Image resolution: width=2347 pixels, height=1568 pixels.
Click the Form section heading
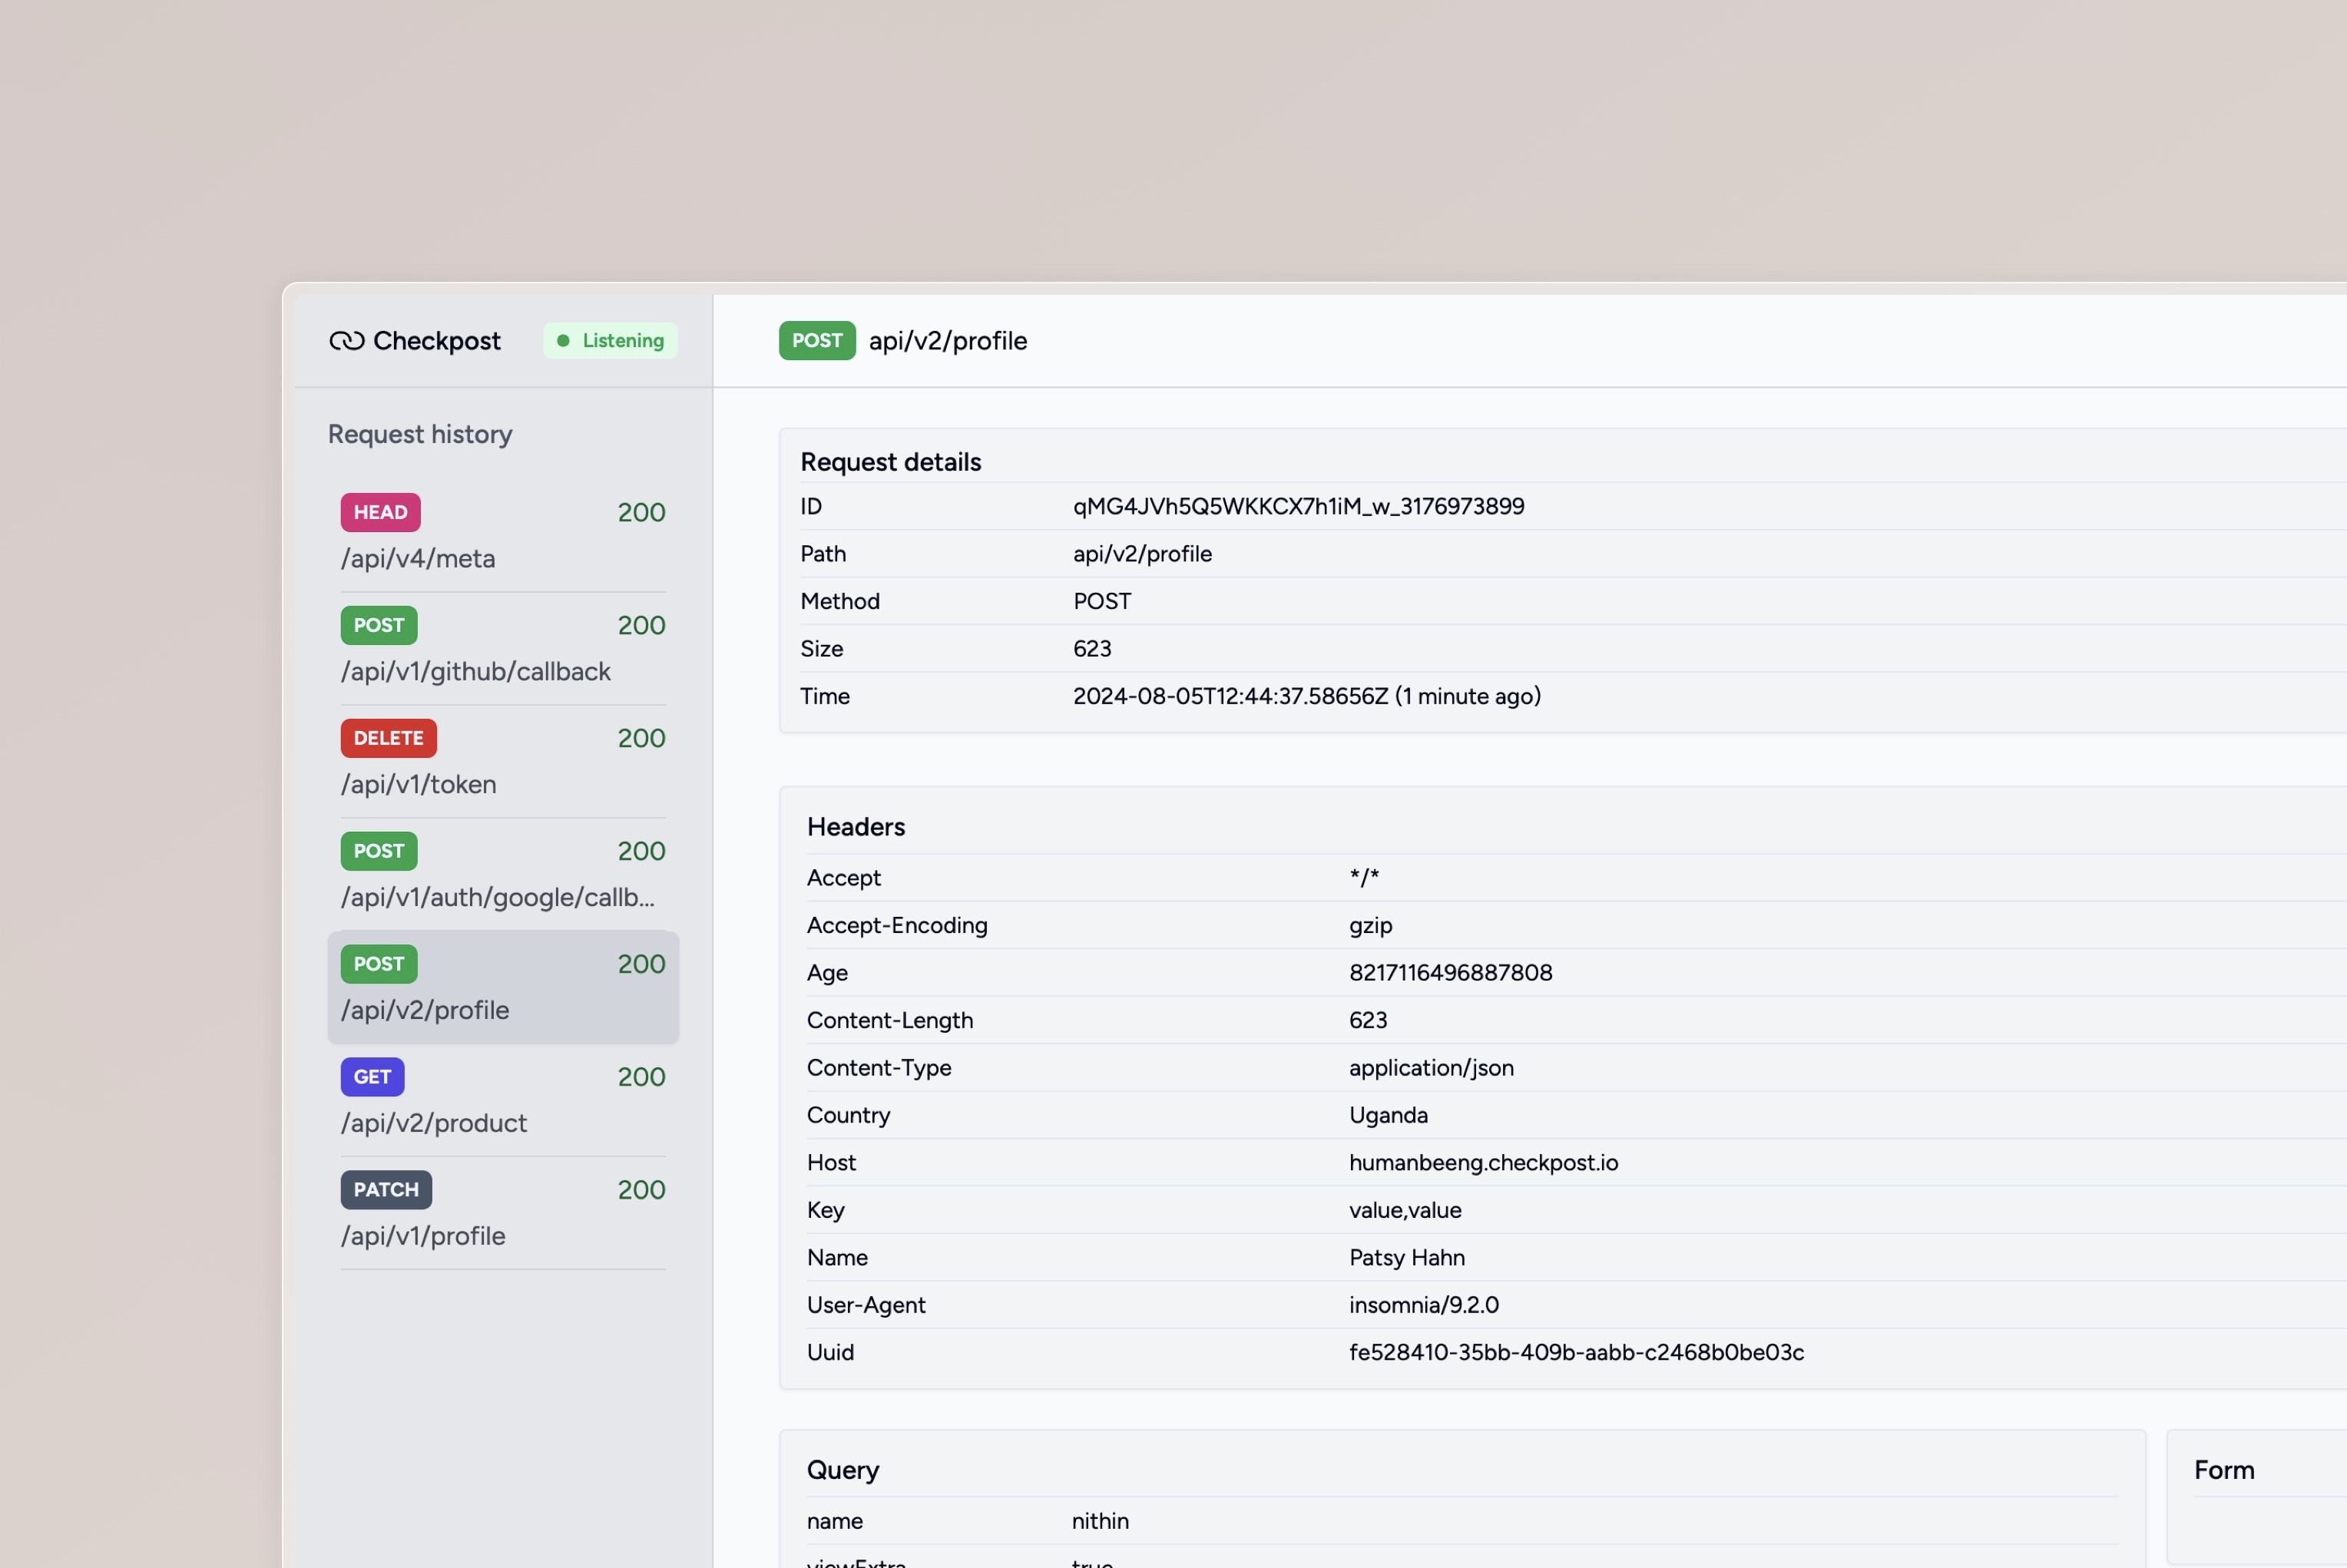[x=2224, y=1470]
